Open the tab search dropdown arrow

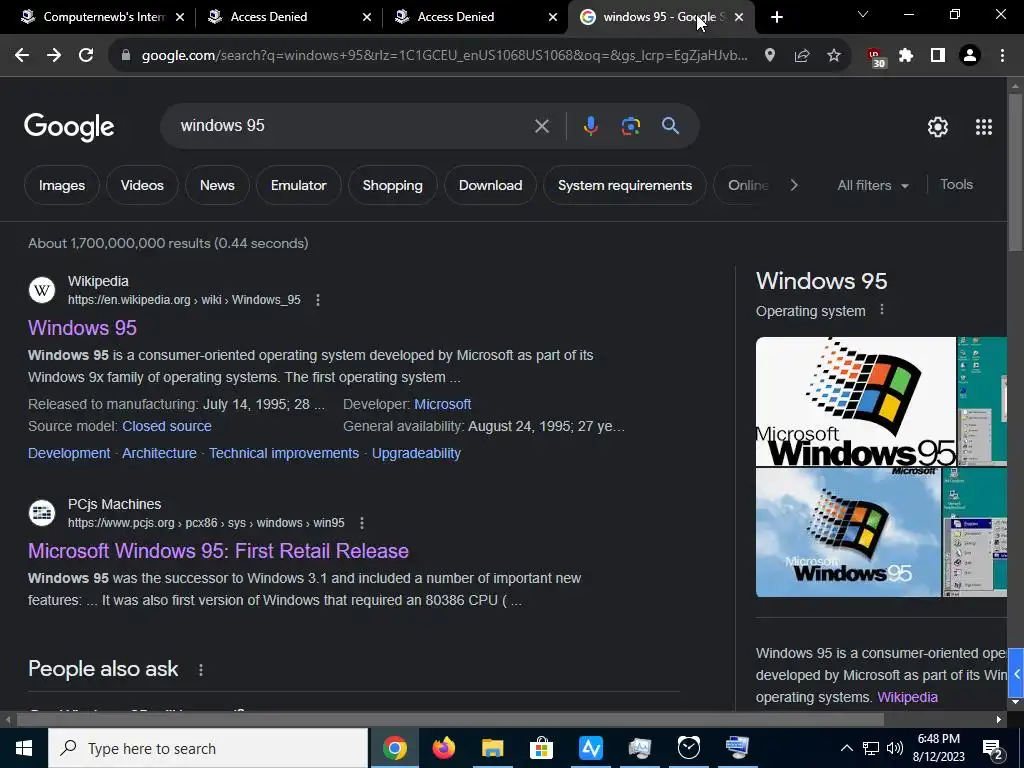click(x=863, y=15)
